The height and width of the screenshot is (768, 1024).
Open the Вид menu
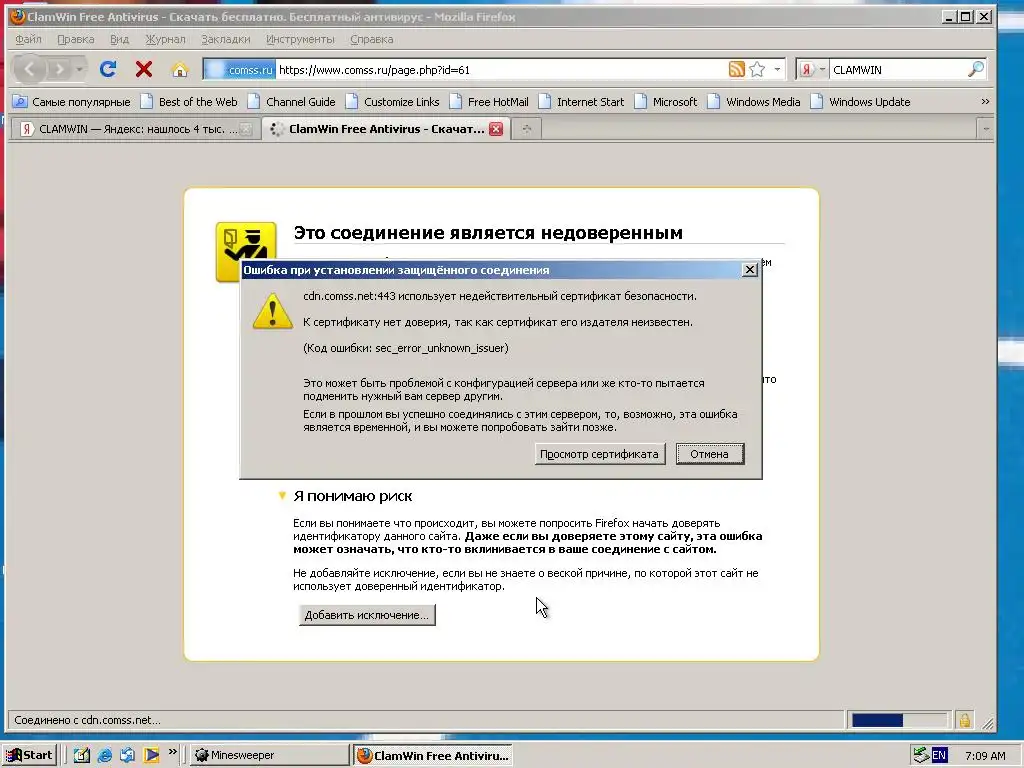pyautogui.click(x=119, y=39)
